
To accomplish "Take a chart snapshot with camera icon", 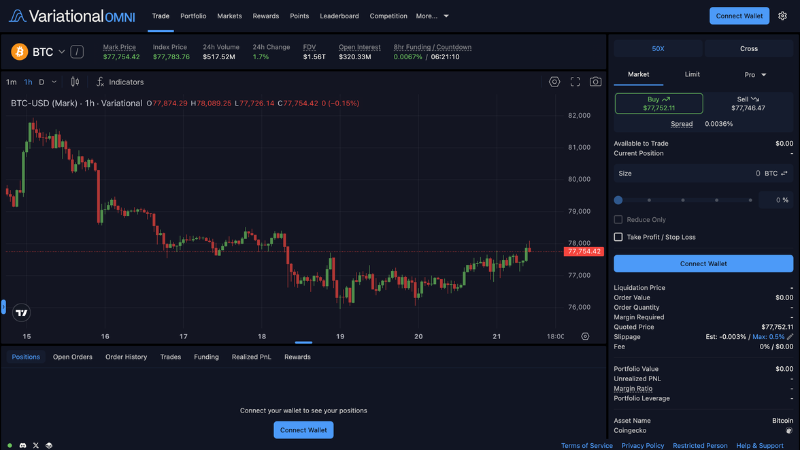I will (x=595, y=82).
